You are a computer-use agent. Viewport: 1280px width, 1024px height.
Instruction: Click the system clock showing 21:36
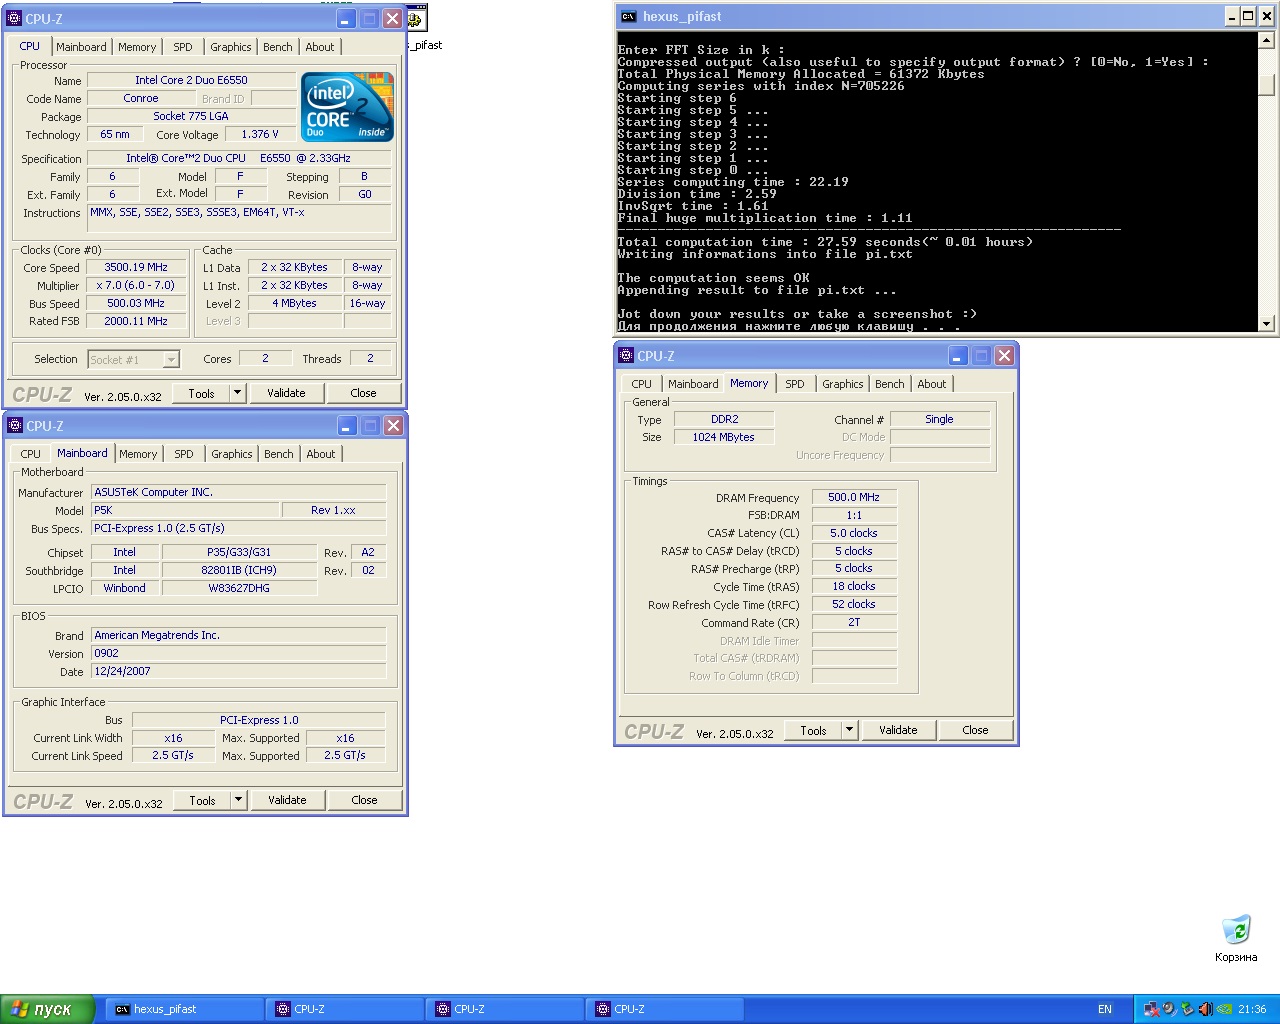tap(1252, 1009)
